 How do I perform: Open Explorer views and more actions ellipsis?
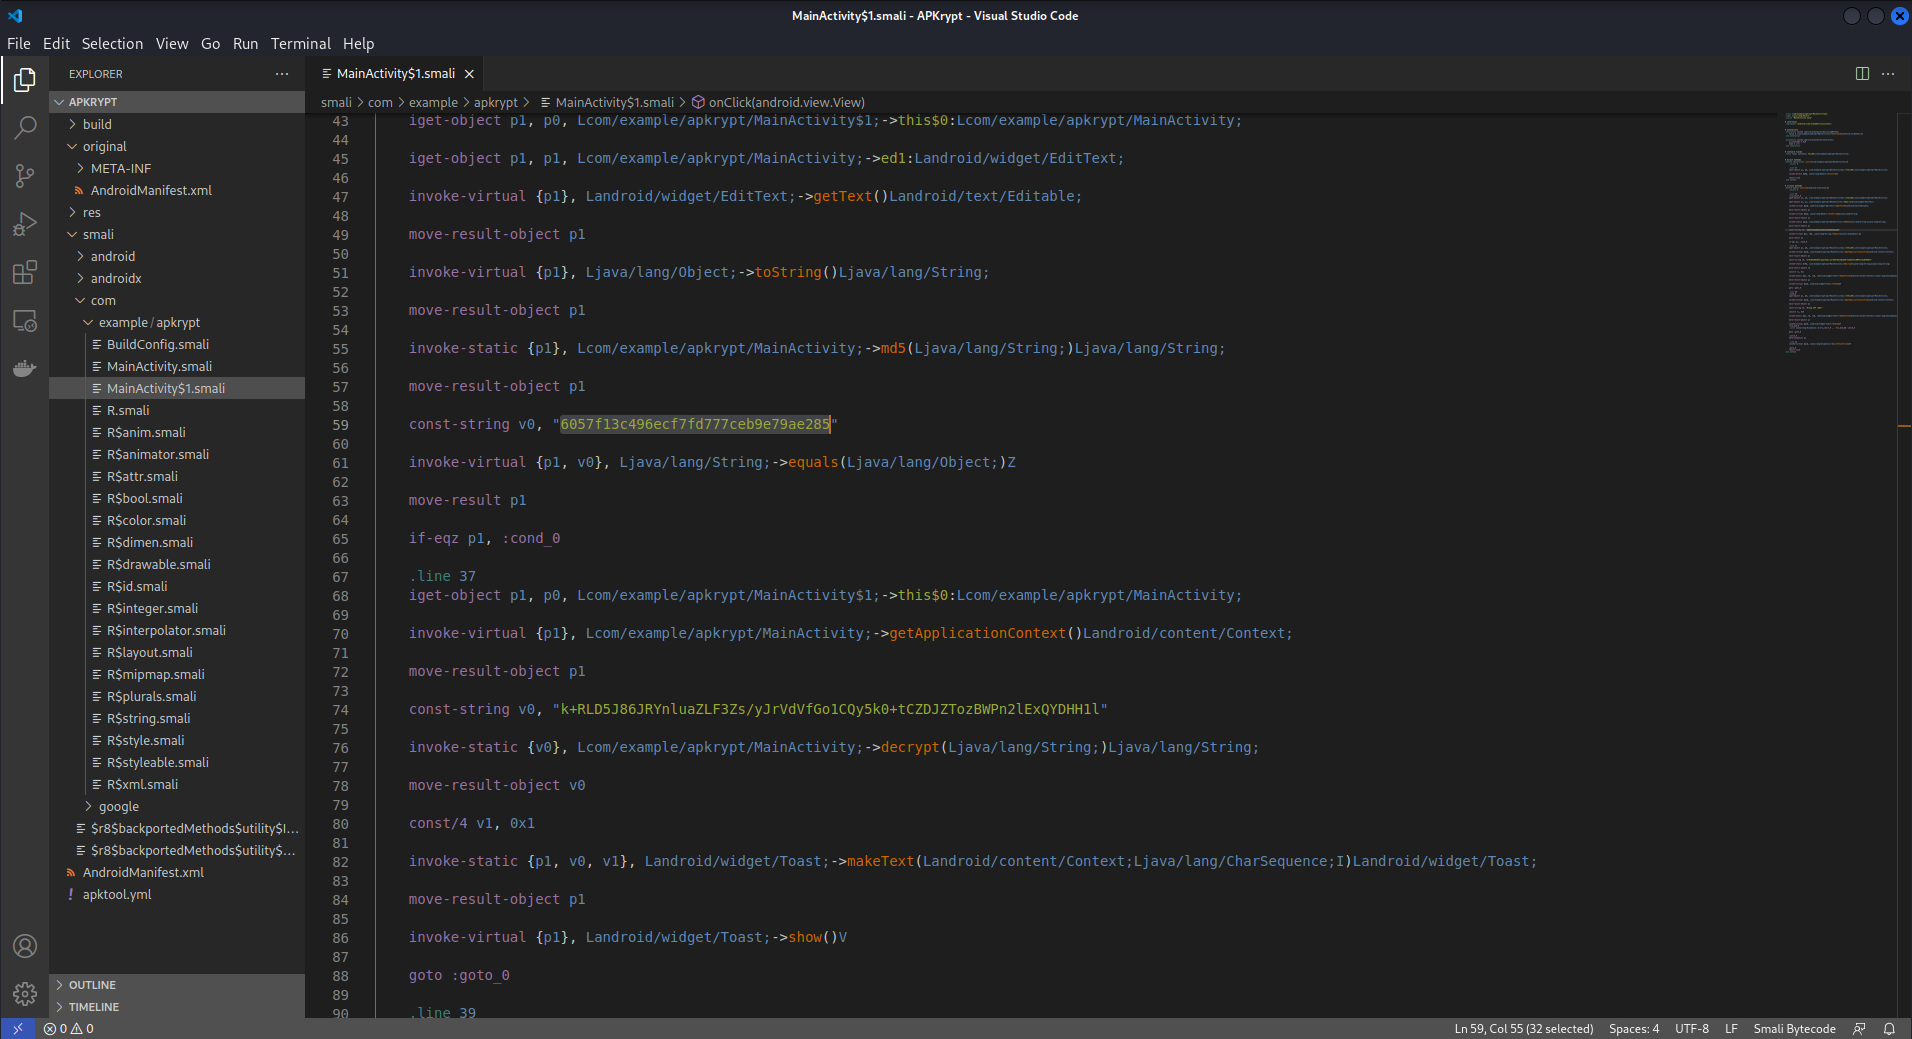click(x=282, y=74)
